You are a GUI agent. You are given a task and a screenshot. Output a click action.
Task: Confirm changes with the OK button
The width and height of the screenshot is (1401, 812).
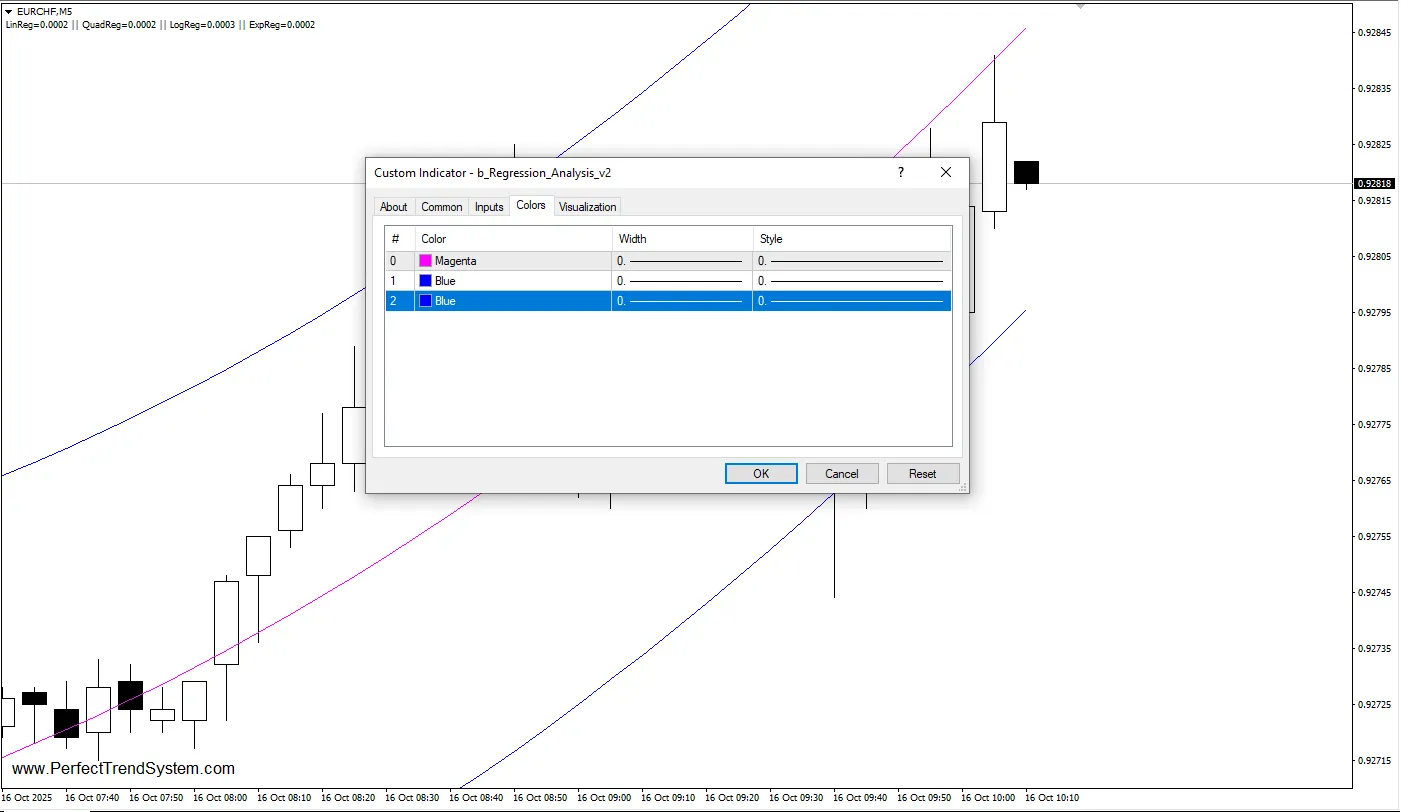coord(761,473)
